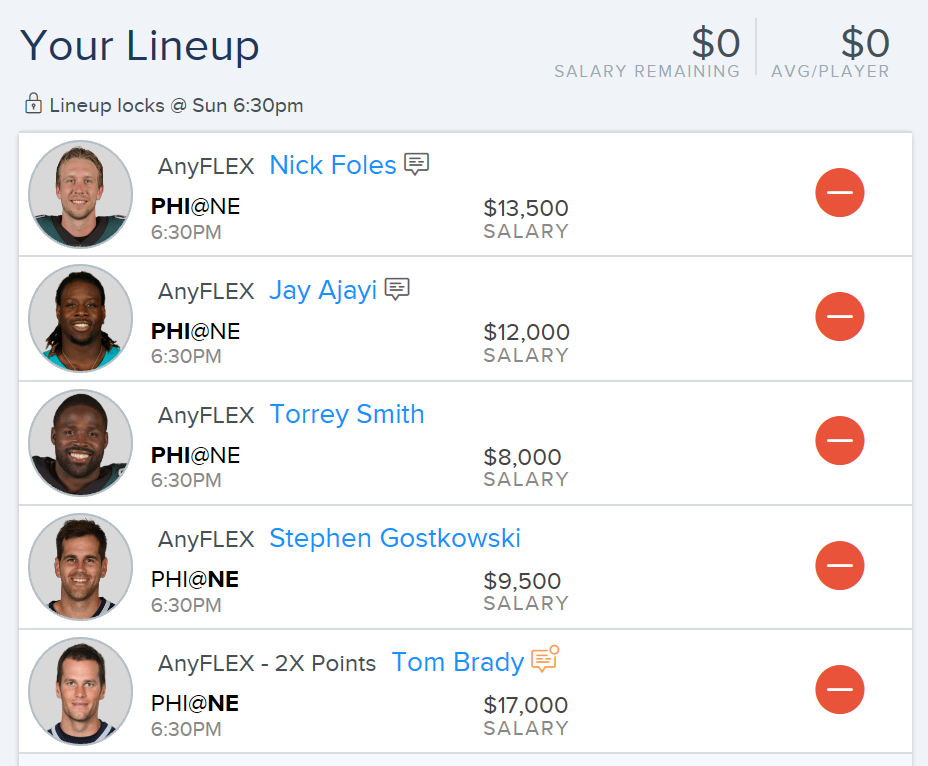
Task: Remove Tom Brady from the 2X Points slot
Action: coord(839,690)
